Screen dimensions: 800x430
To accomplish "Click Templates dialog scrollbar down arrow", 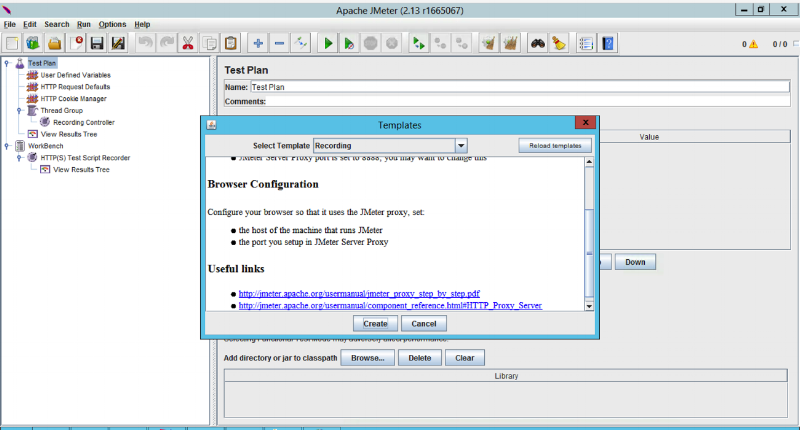I will tap(589, 306).
